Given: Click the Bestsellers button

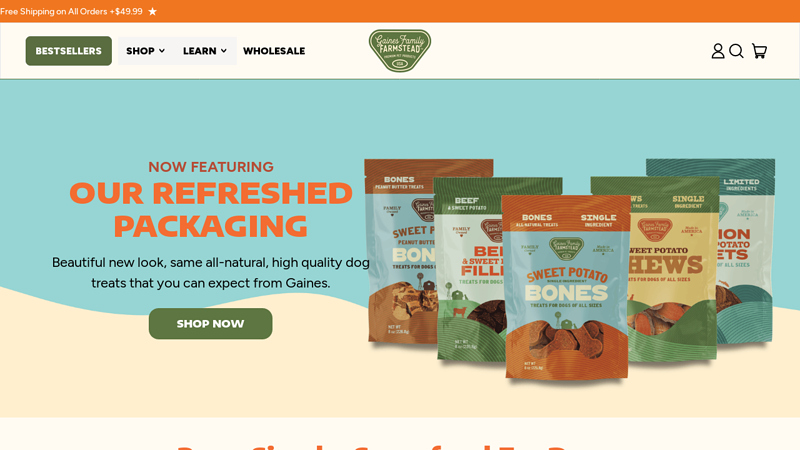Looking at the screenshot, I should point(68,51).
